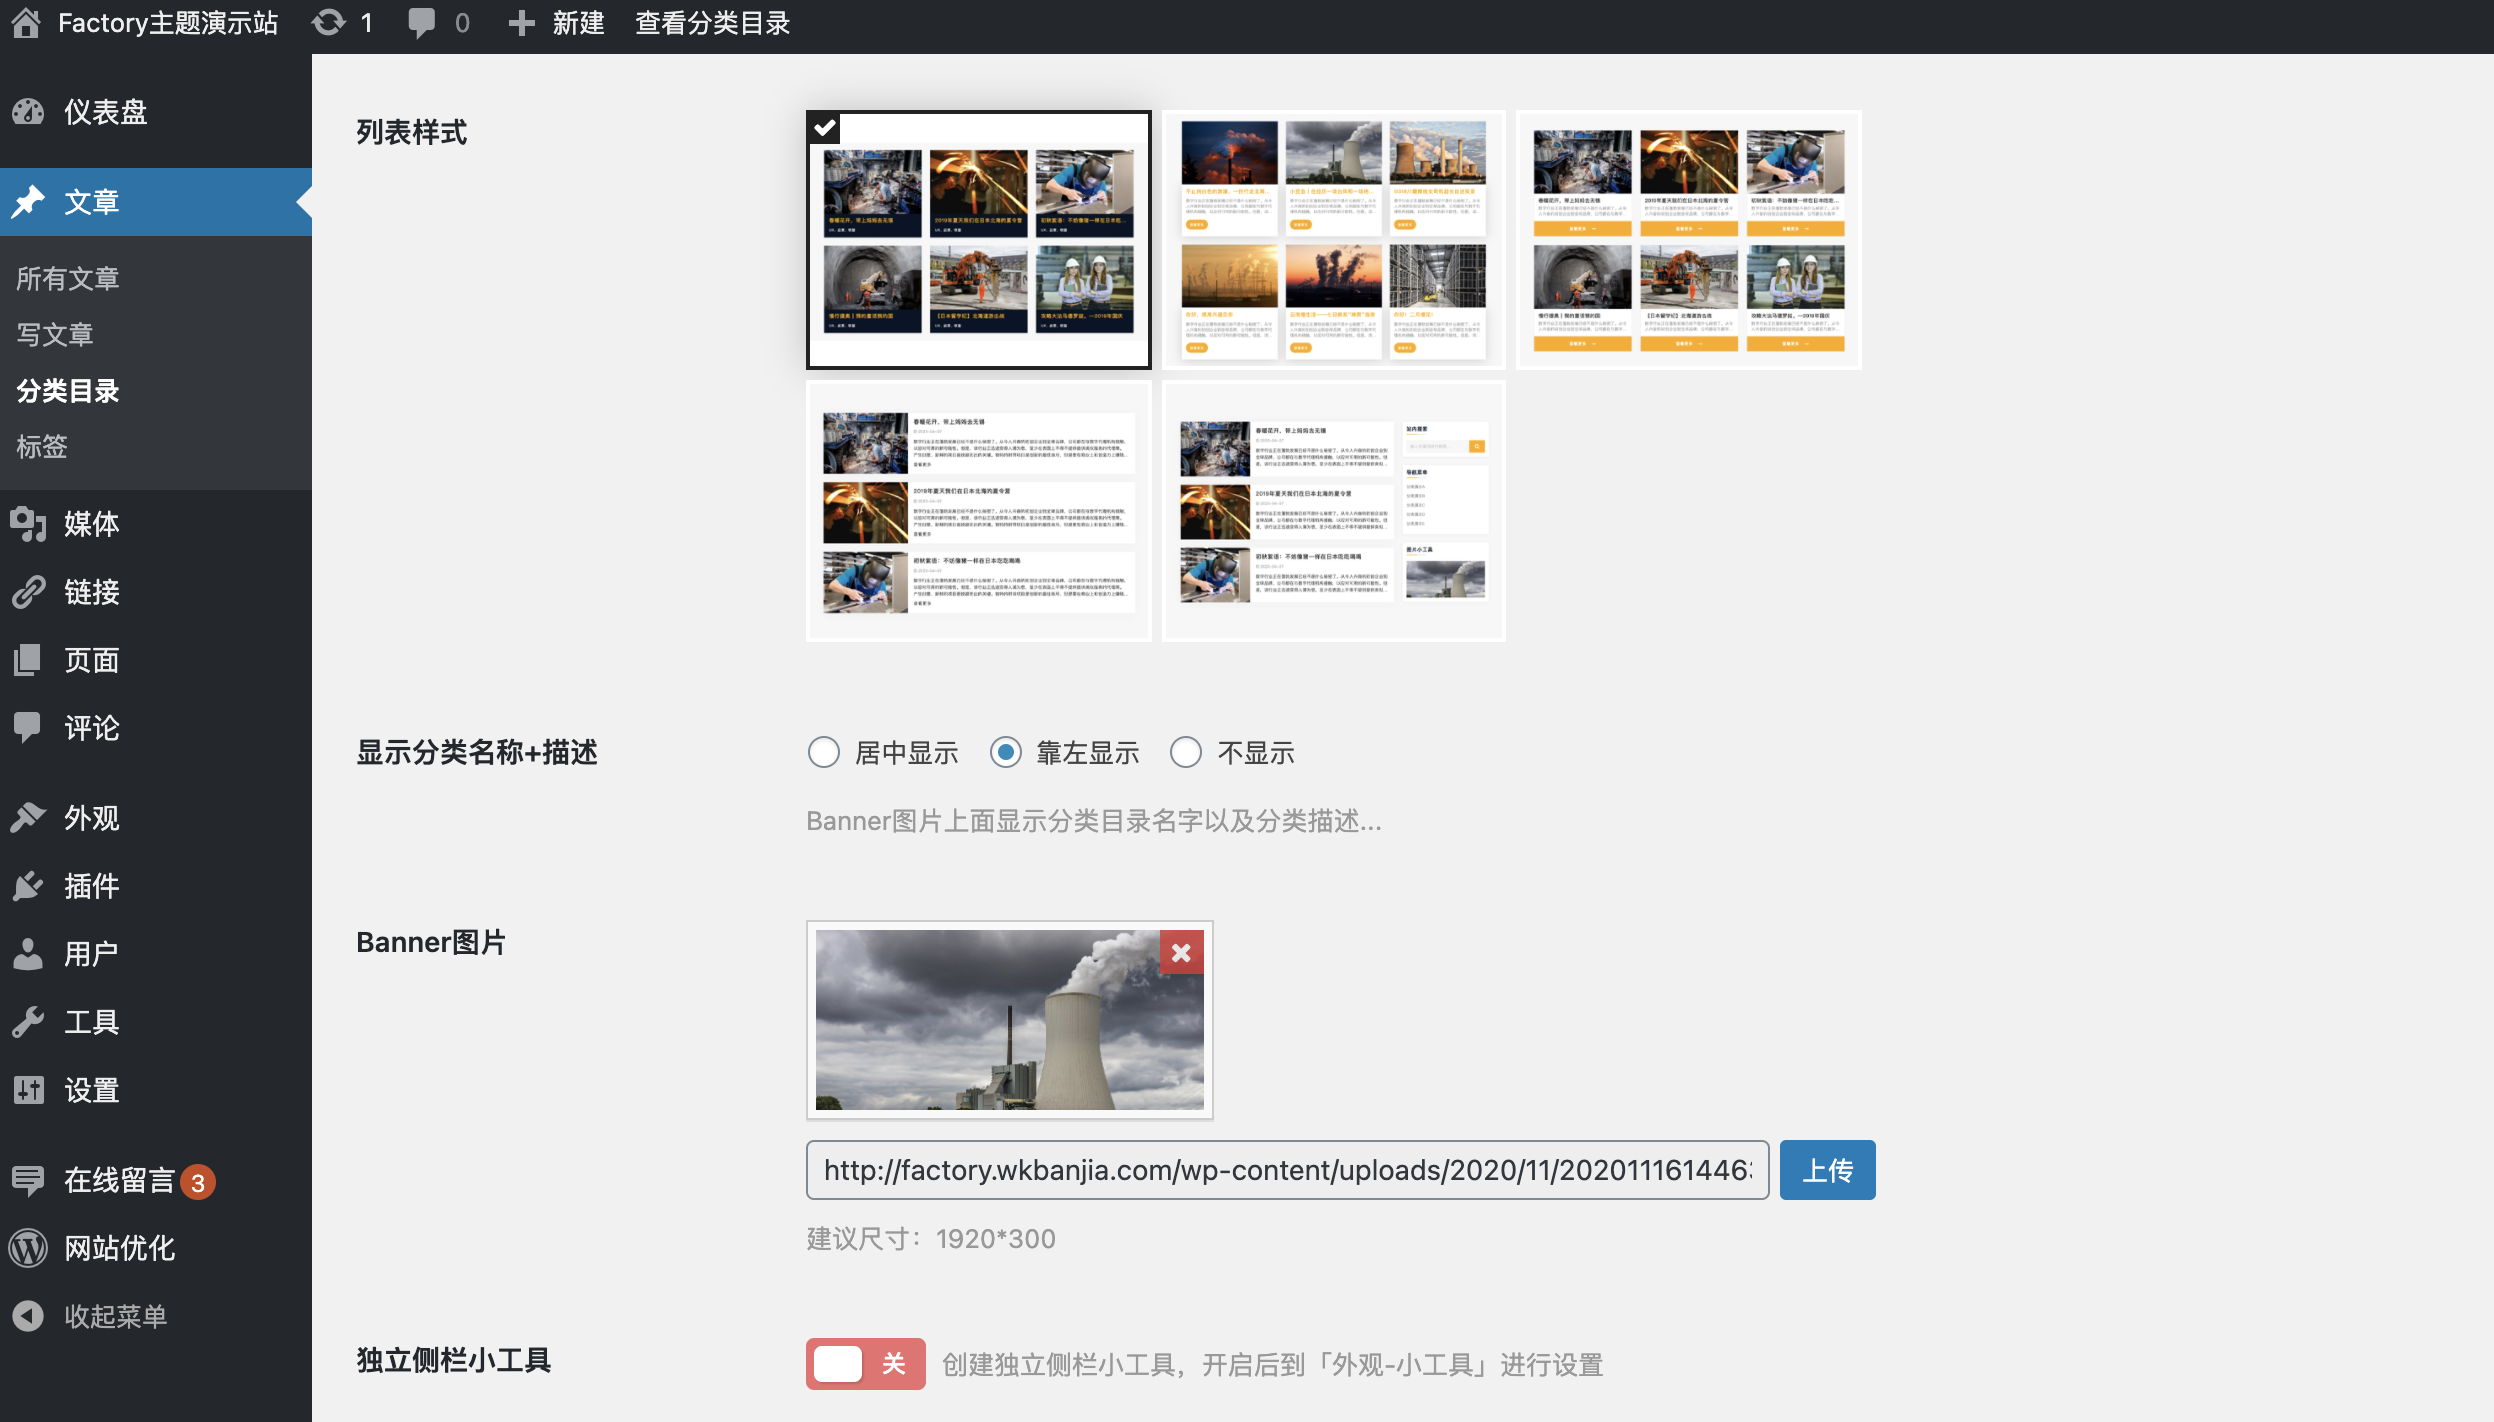This screenshot has width=2494, height=1422.
Task: Click the comments bubble icon in top bar
Action: pos(421,22)
